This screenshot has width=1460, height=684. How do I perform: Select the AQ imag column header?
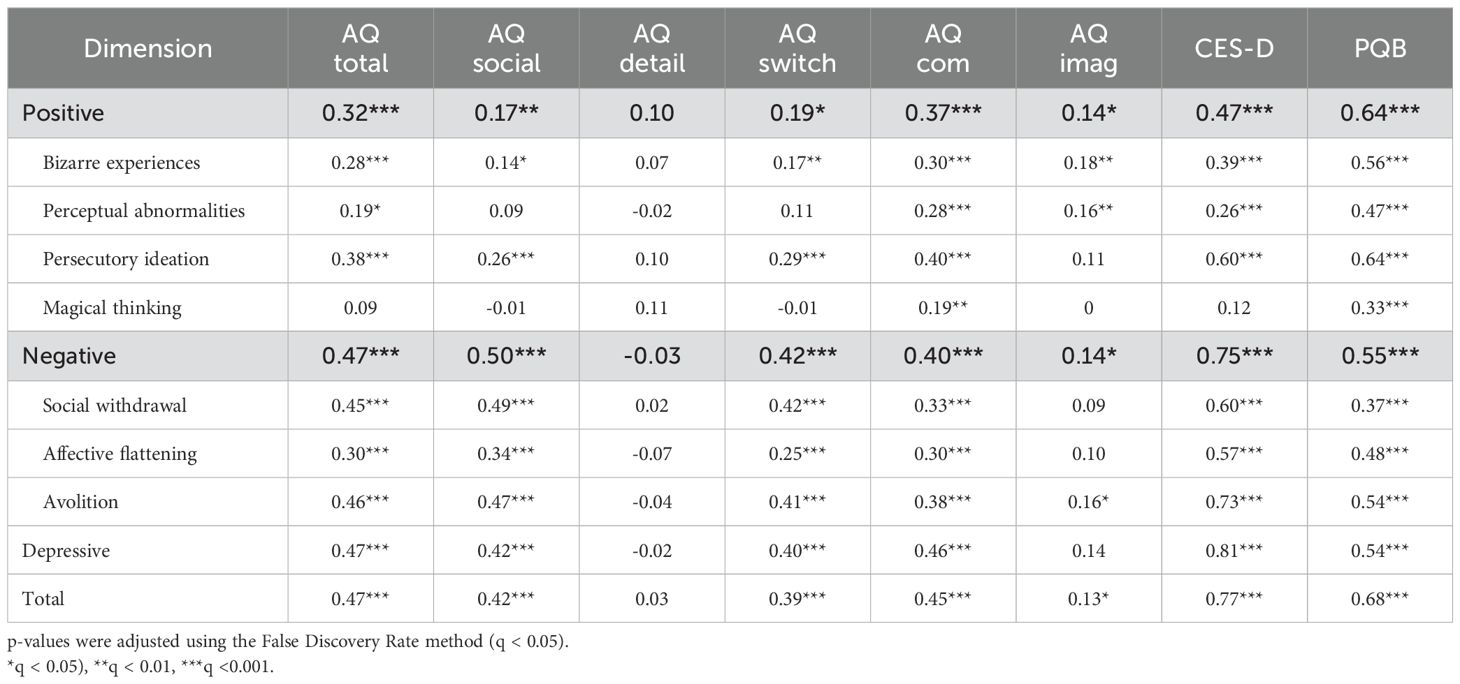click(1089, 48)
